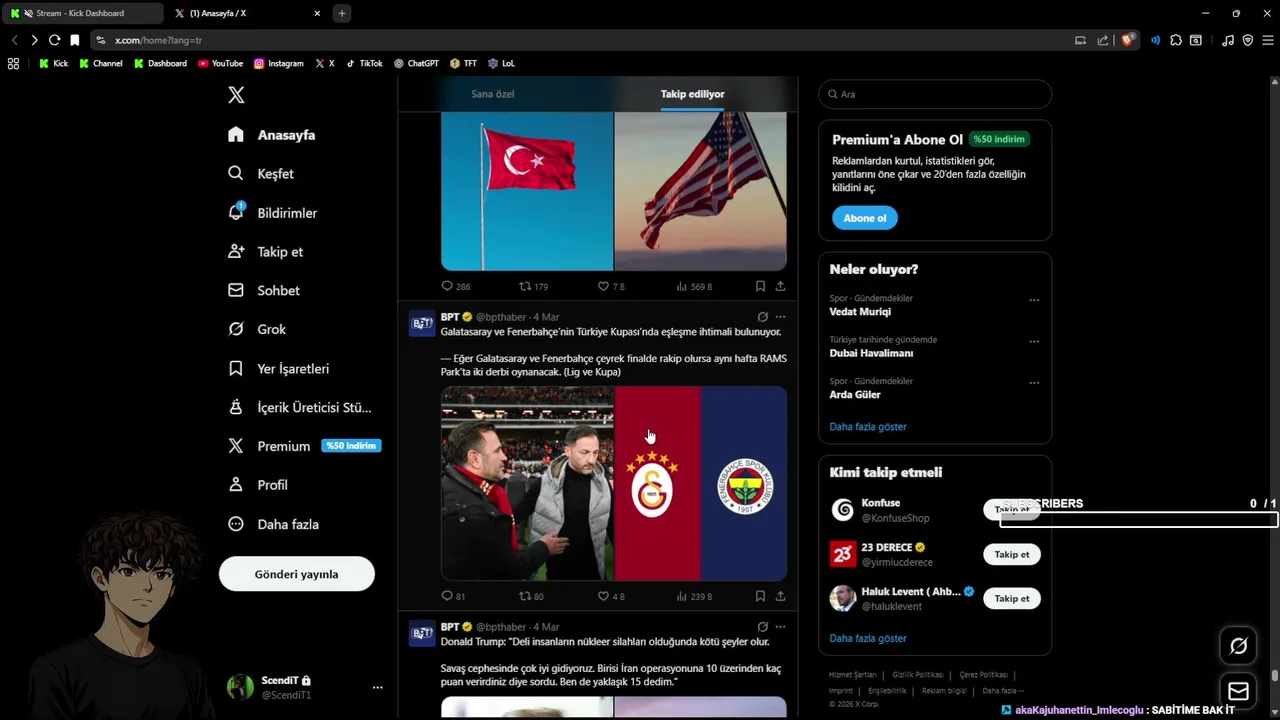Like the flags post with 7 B likes
This screenshot has width=1280, height=720.
pyautogui.click(x=611, y=286)
